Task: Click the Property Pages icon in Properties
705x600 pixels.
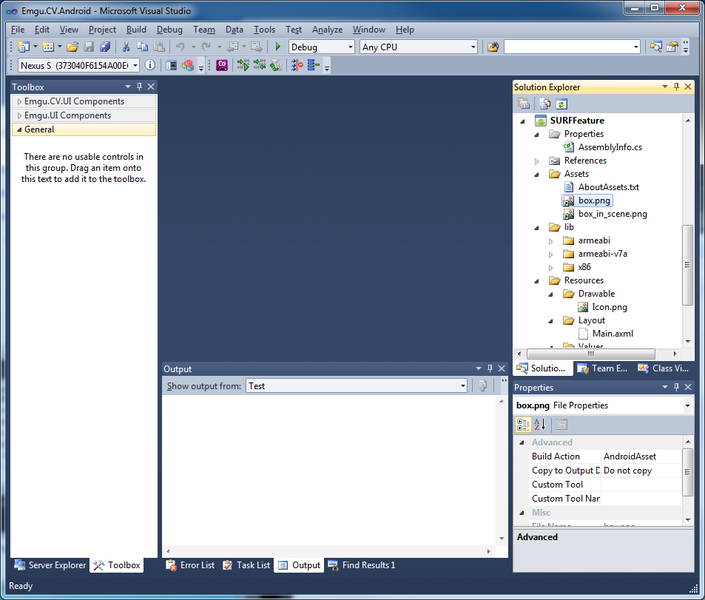Action: [561, 424]
